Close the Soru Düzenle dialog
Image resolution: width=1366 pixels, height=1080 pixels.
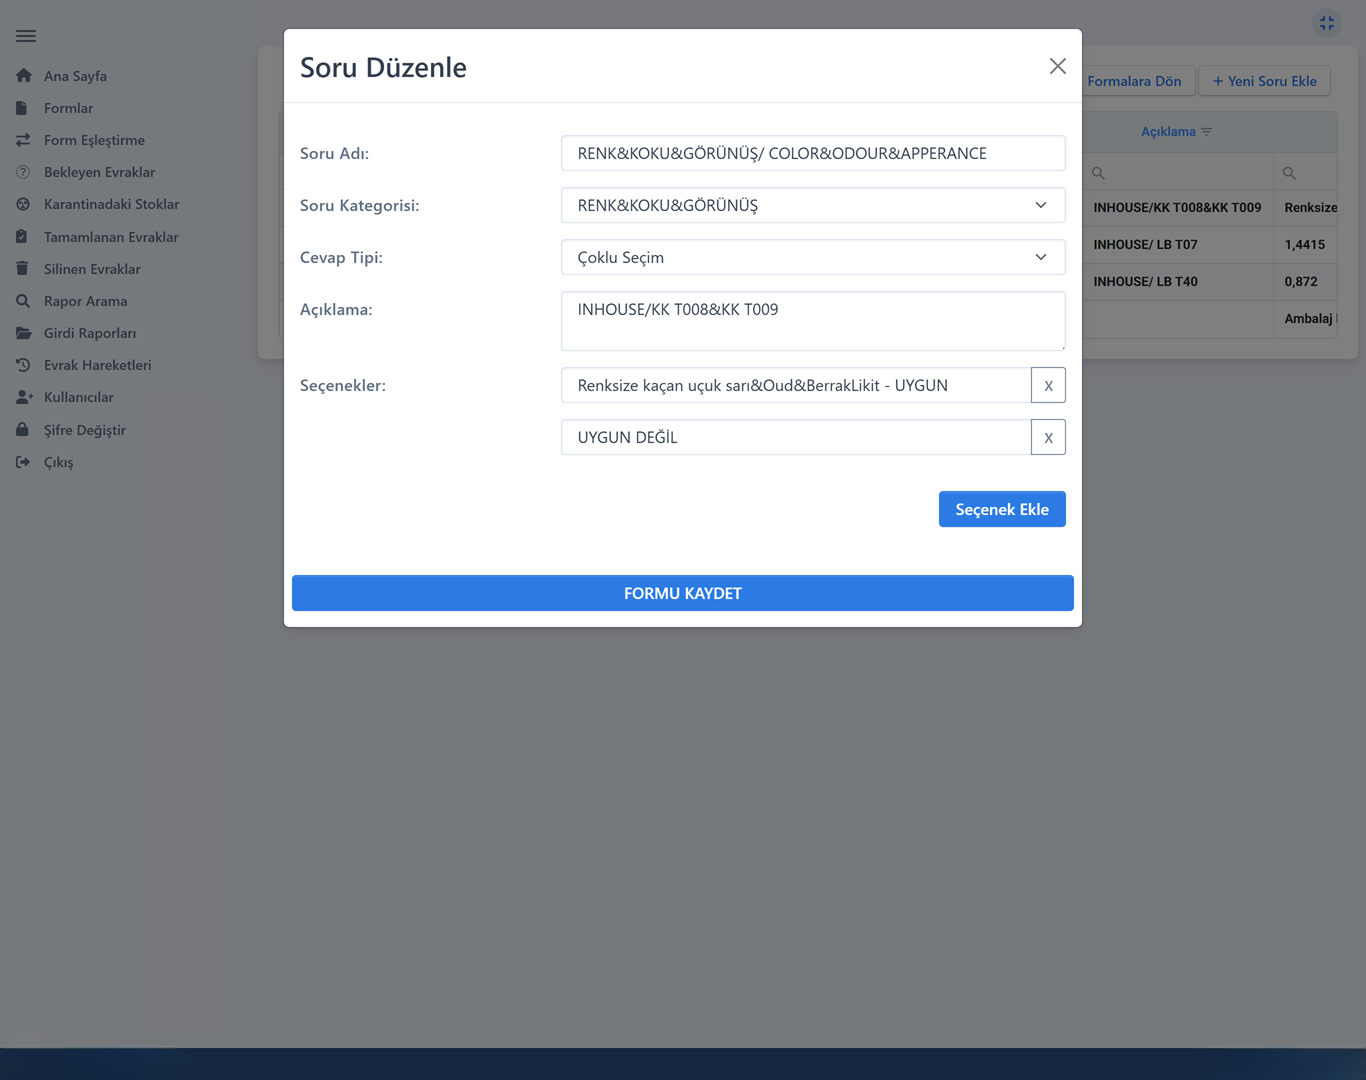(x=1057, y=66)
